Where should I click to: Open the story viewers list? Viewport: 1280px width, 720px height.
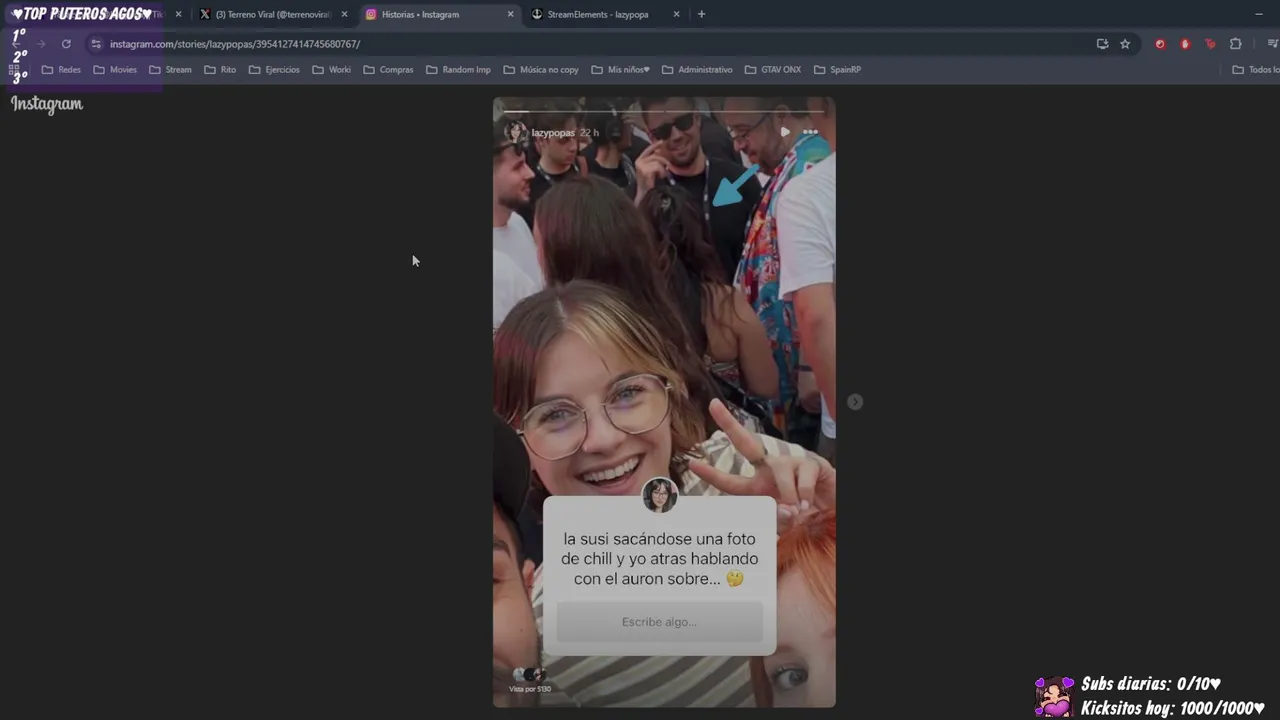pos(530,680)
